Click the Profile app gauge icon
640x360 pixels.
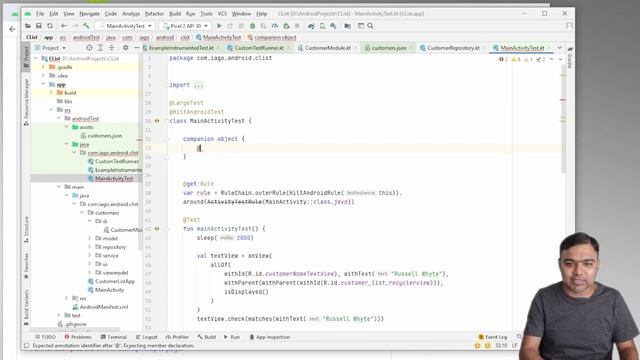tap(275, 26)
